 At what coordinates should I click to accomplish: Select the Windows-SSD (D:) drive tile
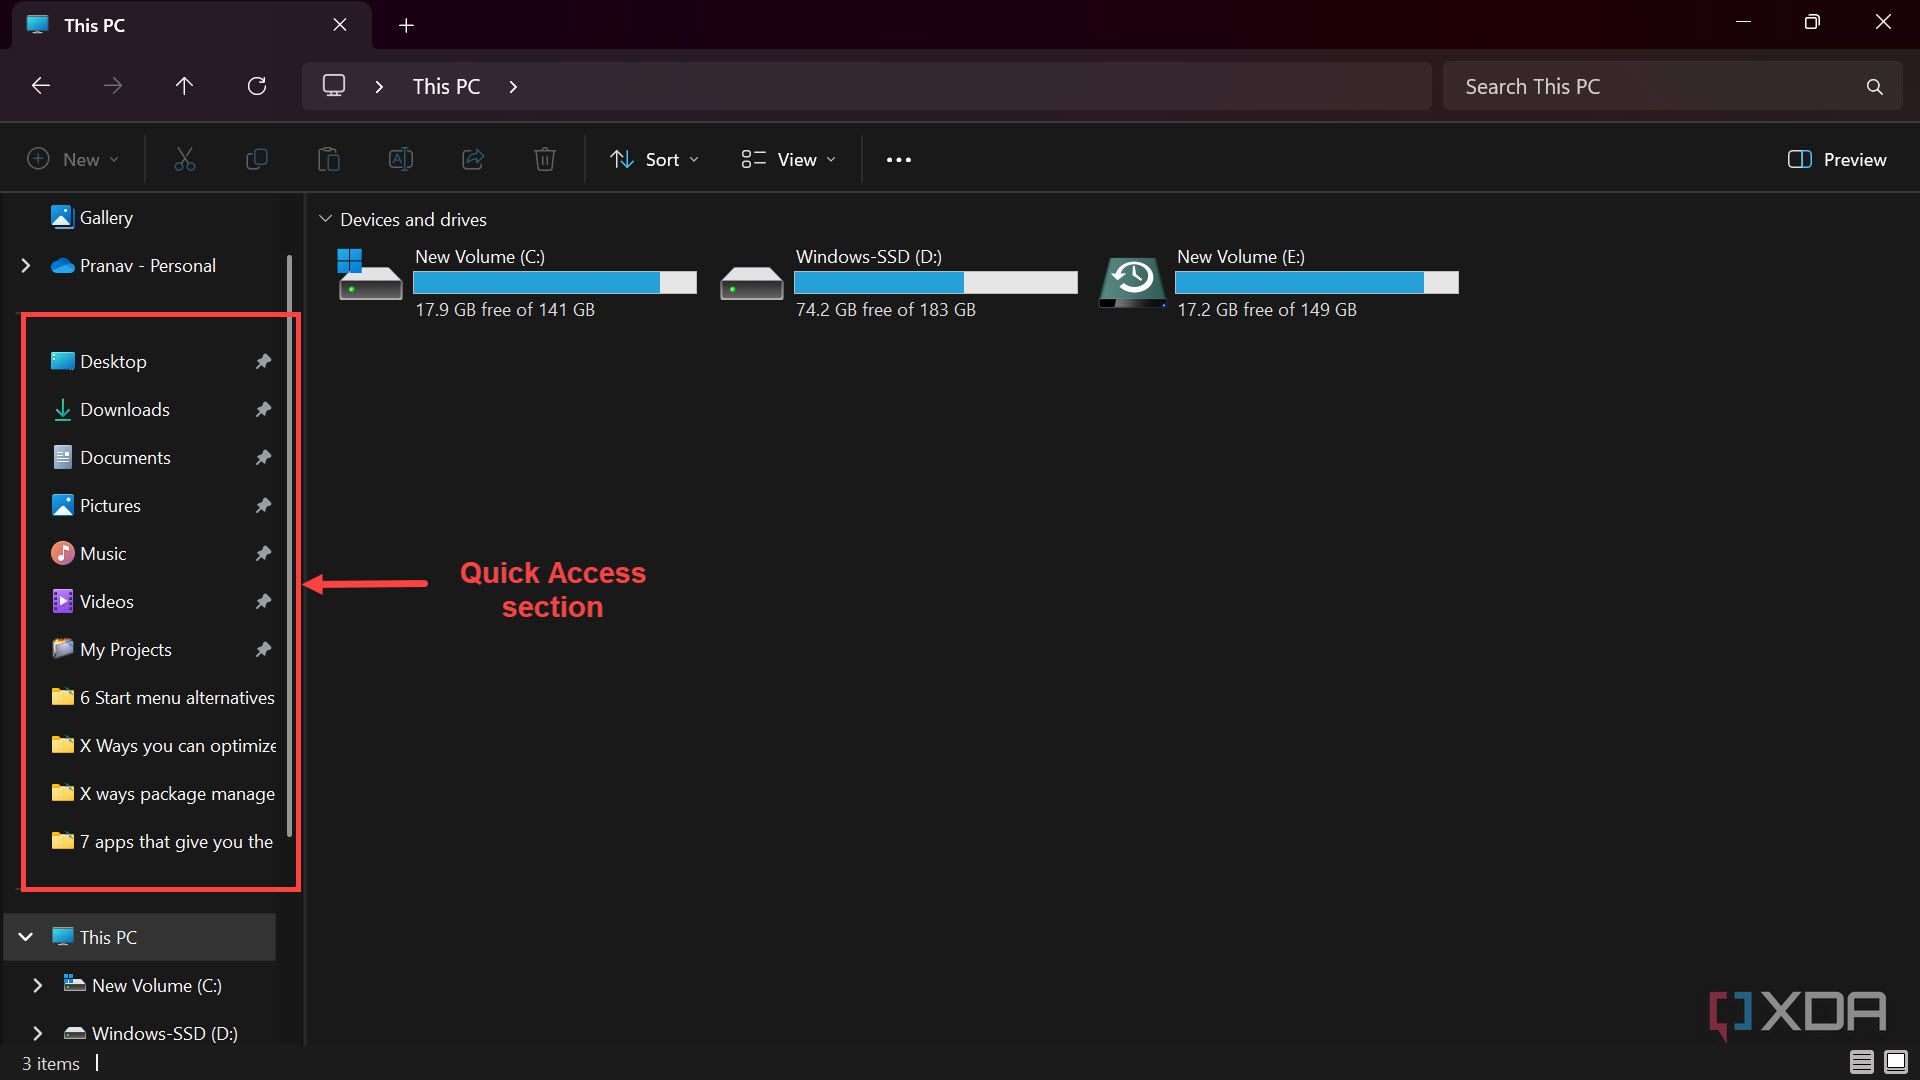coord(897,282)
